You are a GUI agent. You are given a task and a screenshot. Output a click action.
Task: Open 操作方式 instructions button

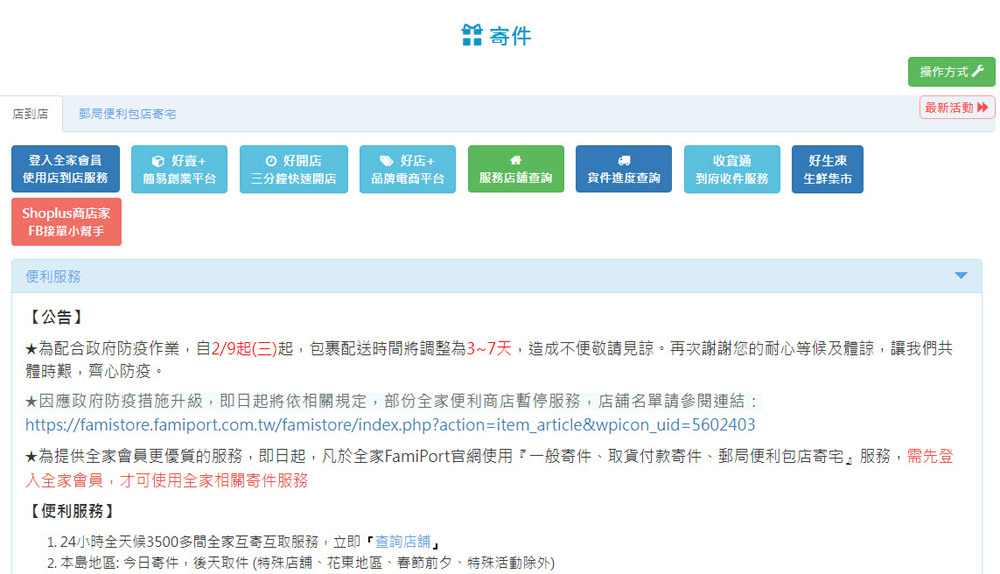tap(951, 71)
